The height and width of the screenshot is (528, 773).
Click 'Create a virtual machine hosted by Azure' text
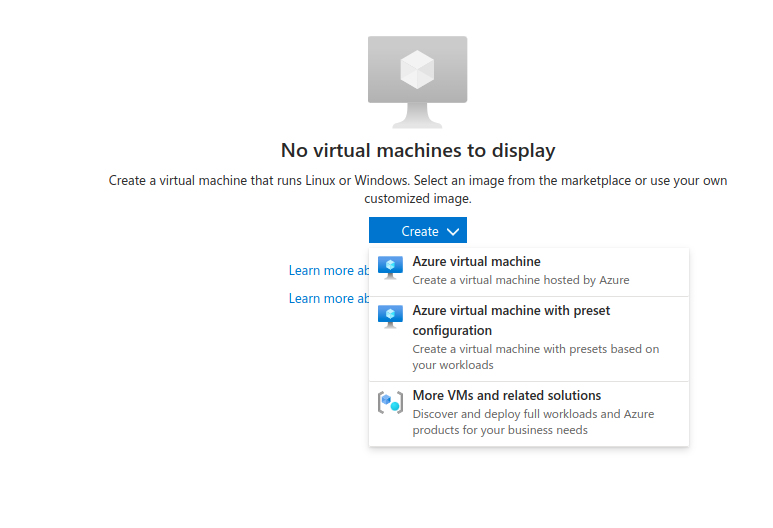click(x=521, y=280)
